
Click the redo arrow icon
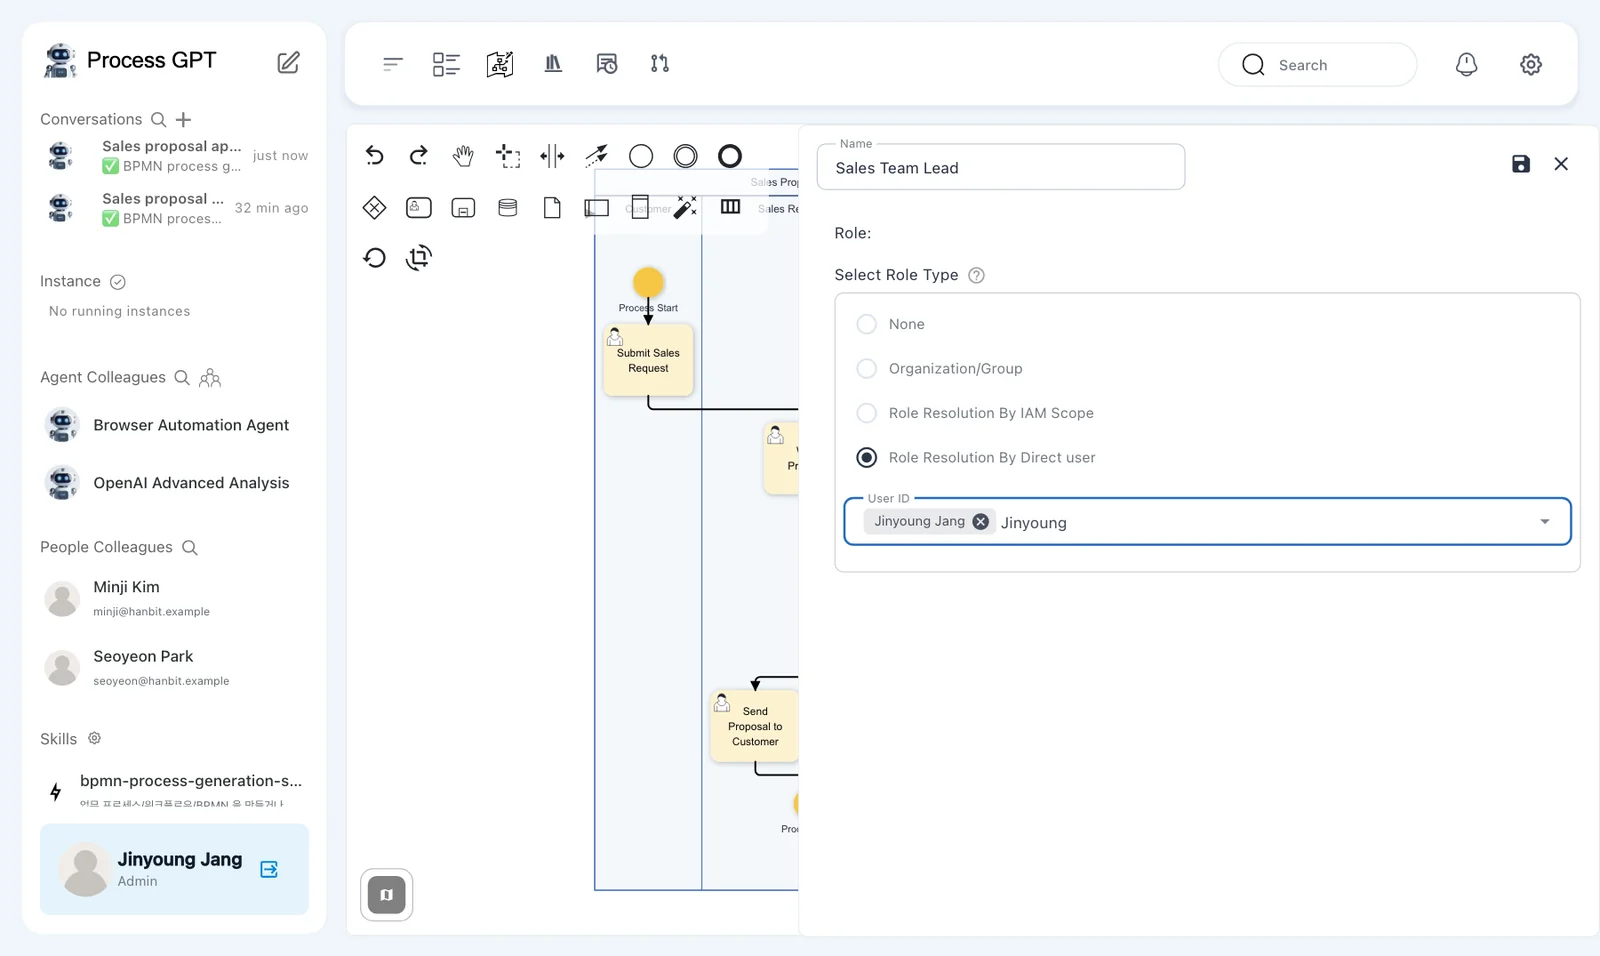coord(419,156)
